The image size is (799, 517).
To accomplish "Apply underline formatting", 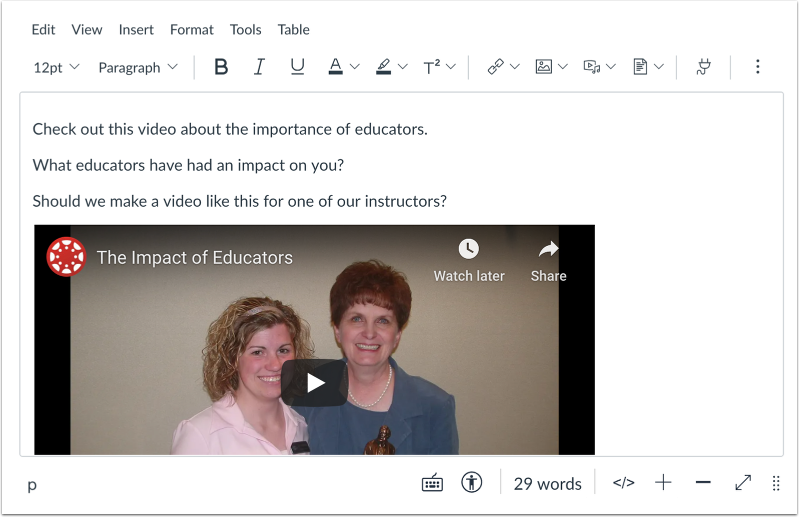I will coord(297,67).
